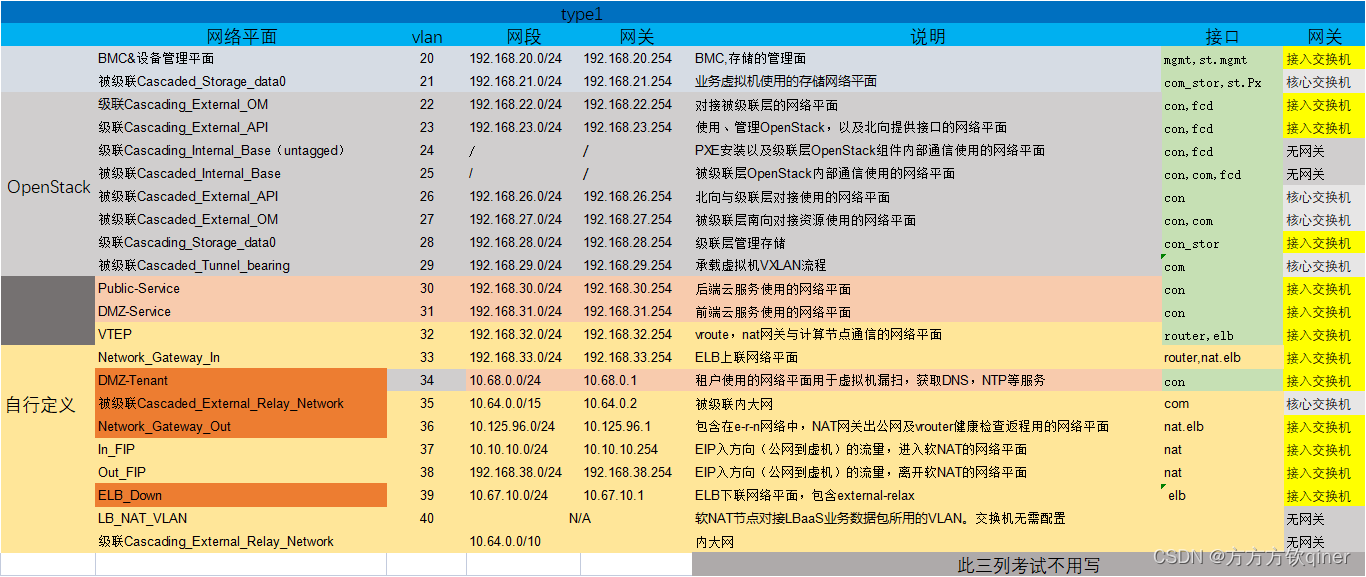
Task: Click the 此三列考试不用写 note cell
Action: click(1028, 565)
